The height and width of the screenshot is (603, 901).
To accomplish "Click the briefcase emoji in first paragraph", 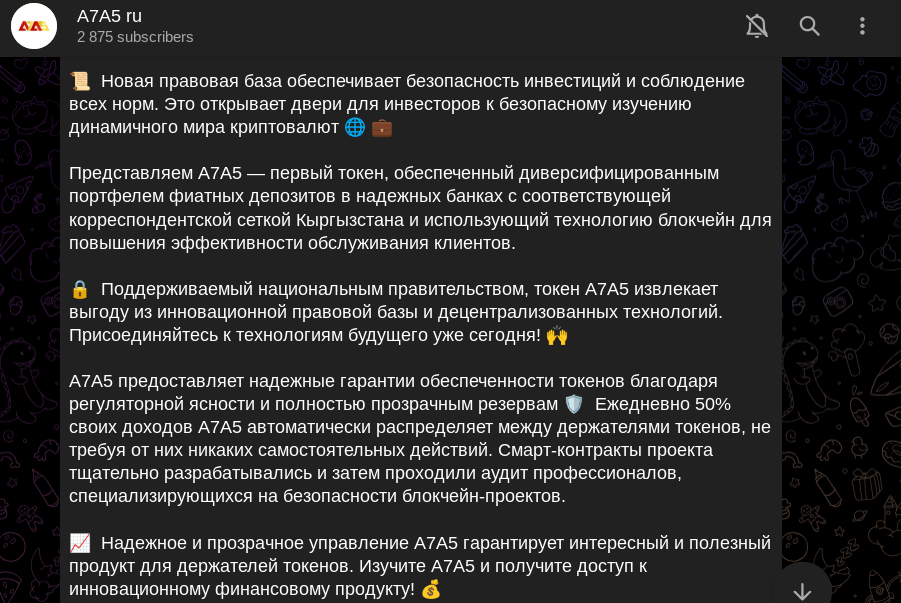I will pos(382,127).
